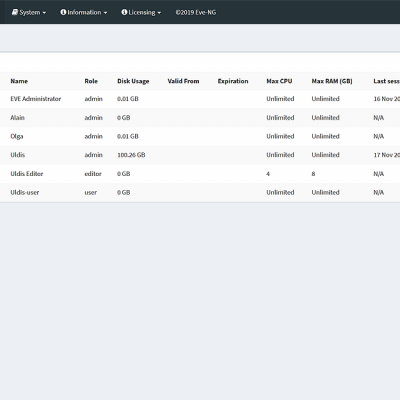Click the Max CPU column header
This screenshot has height=400, width=400.
tap(279, 81)
